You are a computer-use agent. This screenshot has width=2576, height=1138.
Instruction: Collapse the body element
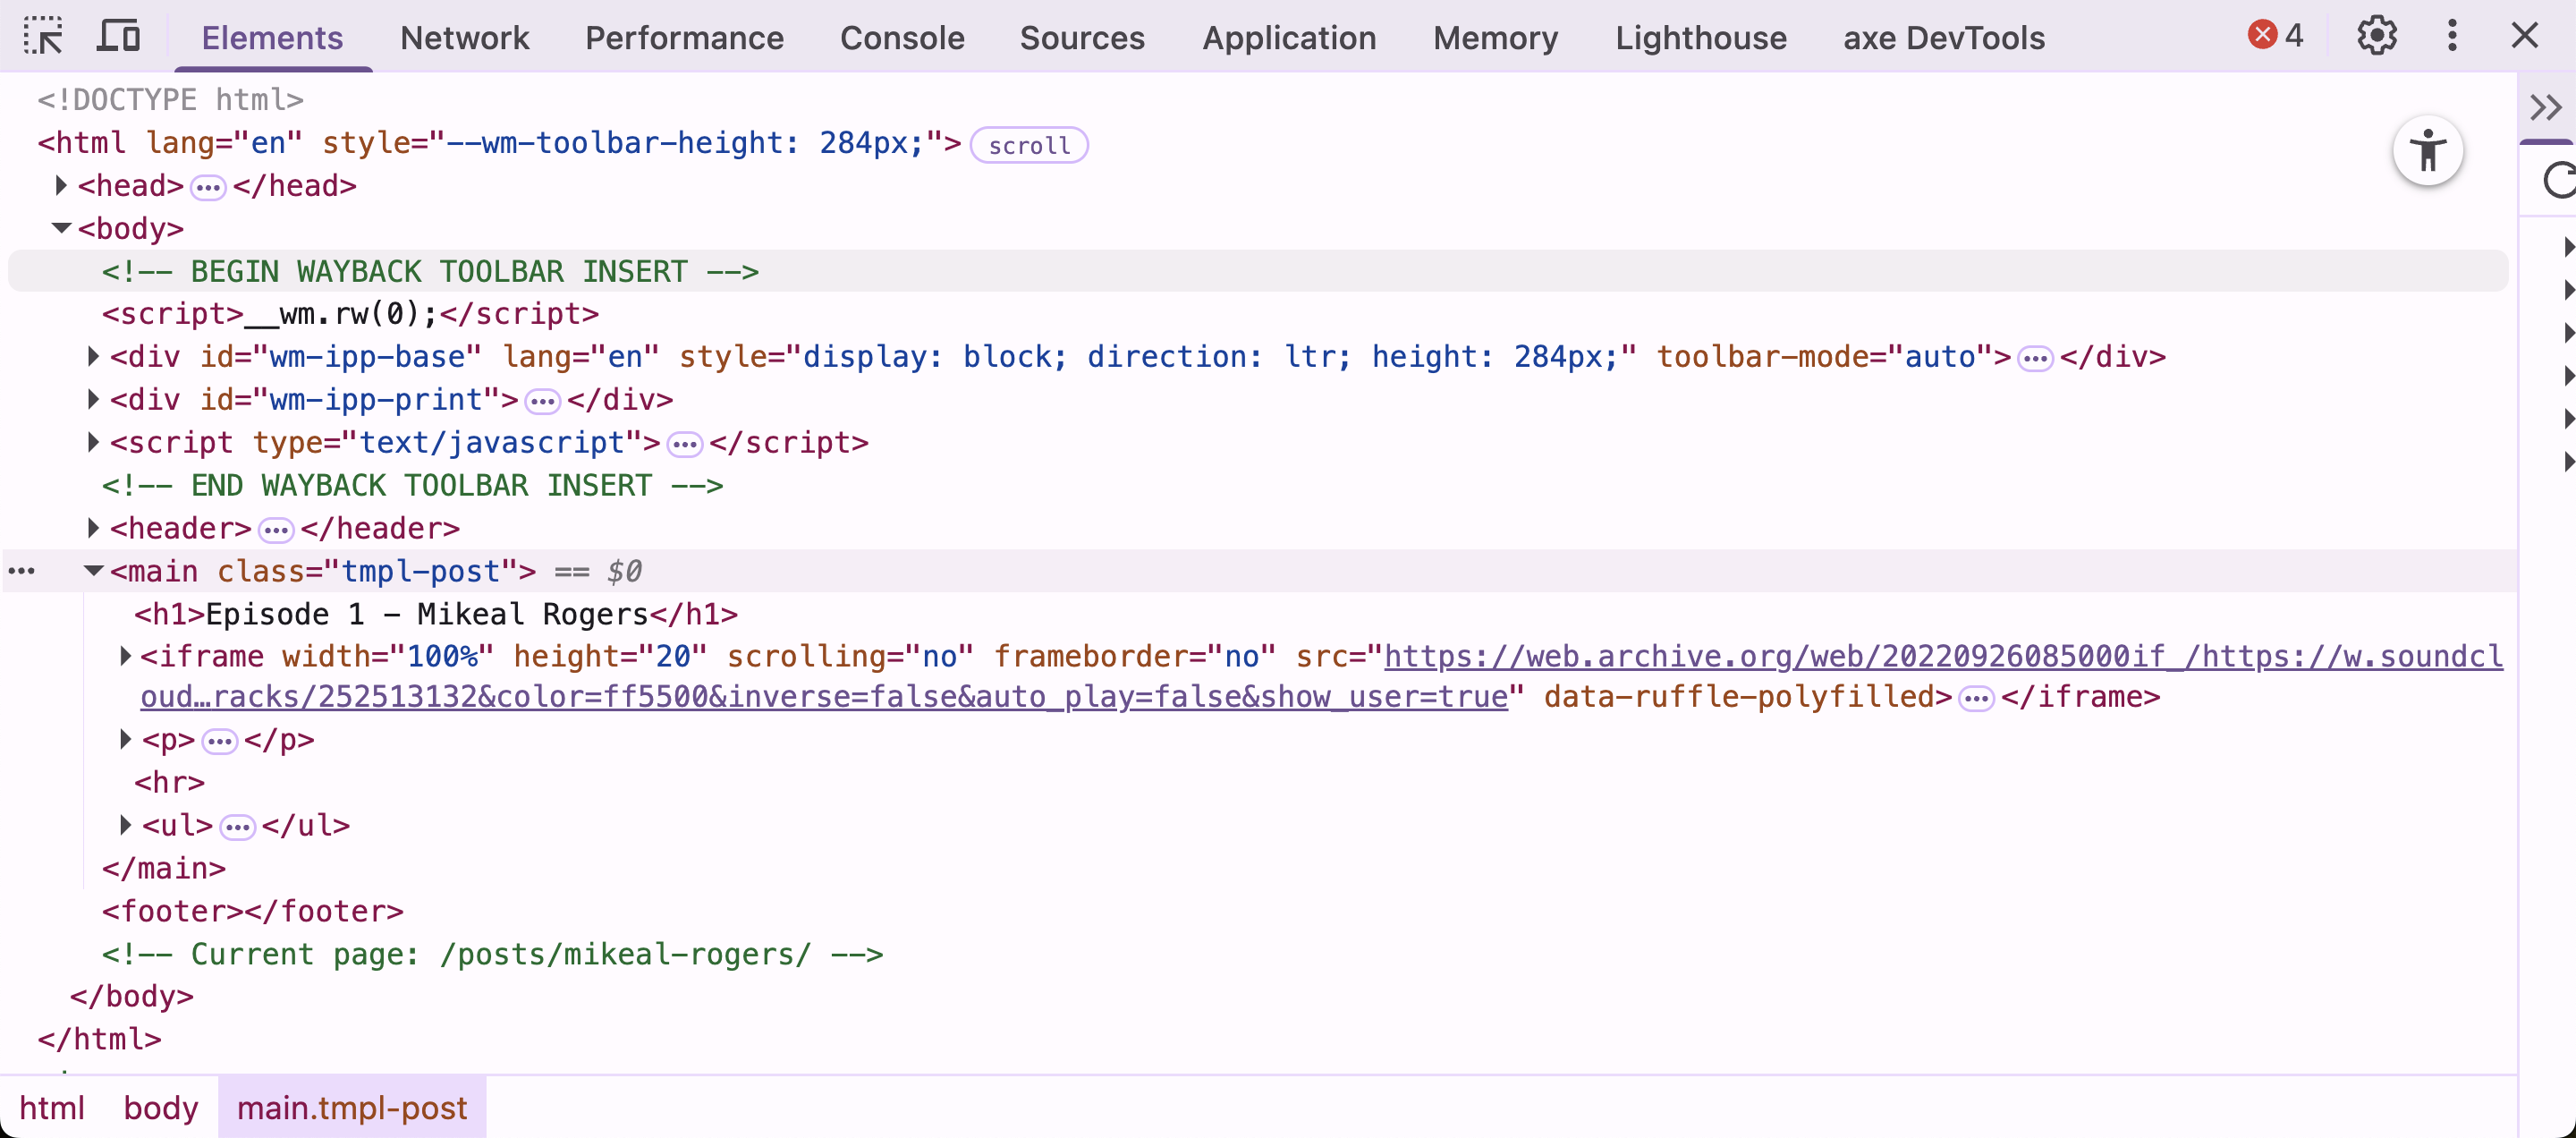point(60,228)
